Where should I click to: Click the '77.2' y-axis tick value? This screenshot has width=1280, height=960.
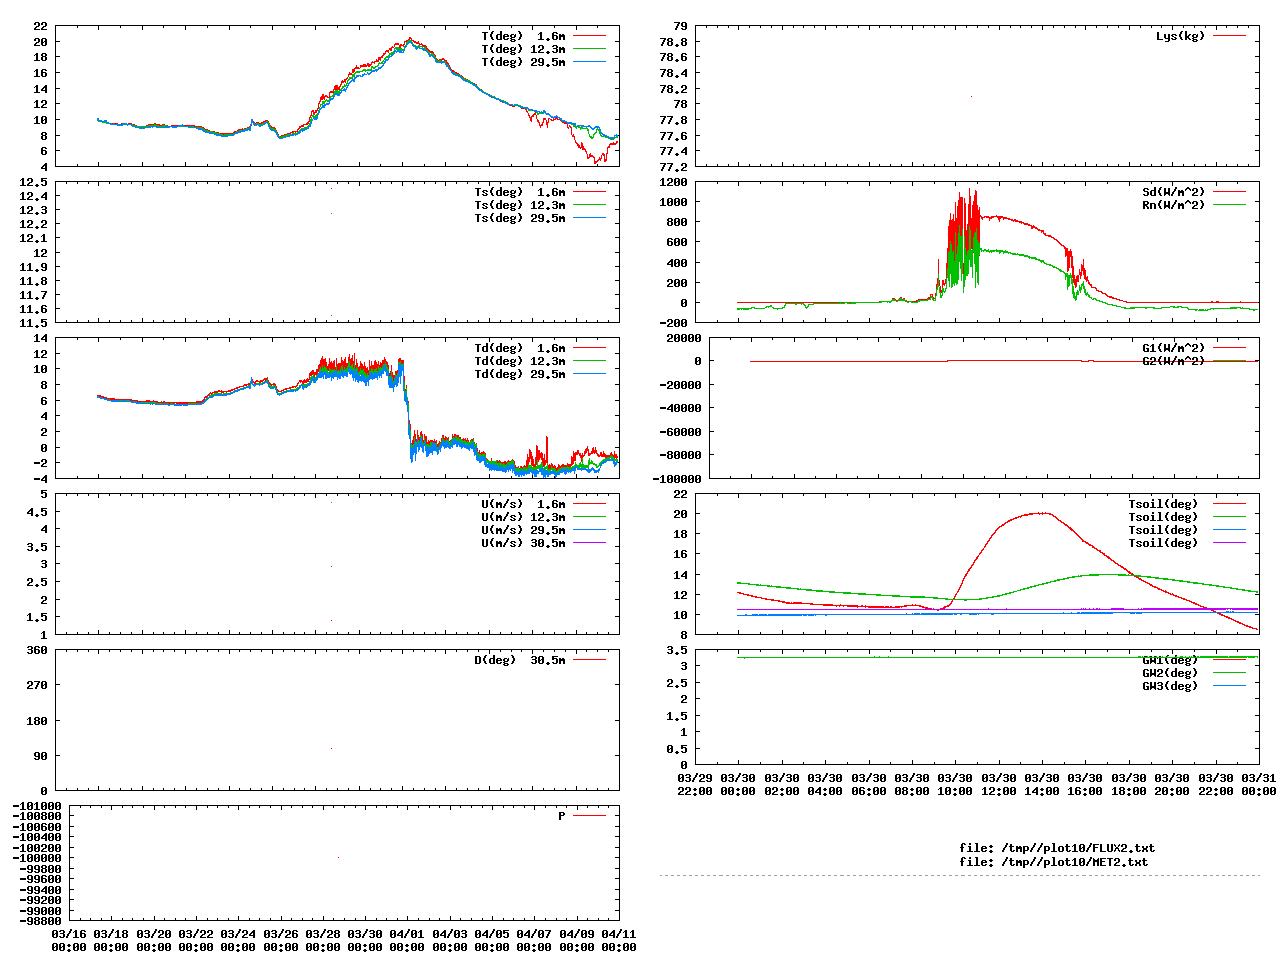pyautogui.click(x=673, y=167)
